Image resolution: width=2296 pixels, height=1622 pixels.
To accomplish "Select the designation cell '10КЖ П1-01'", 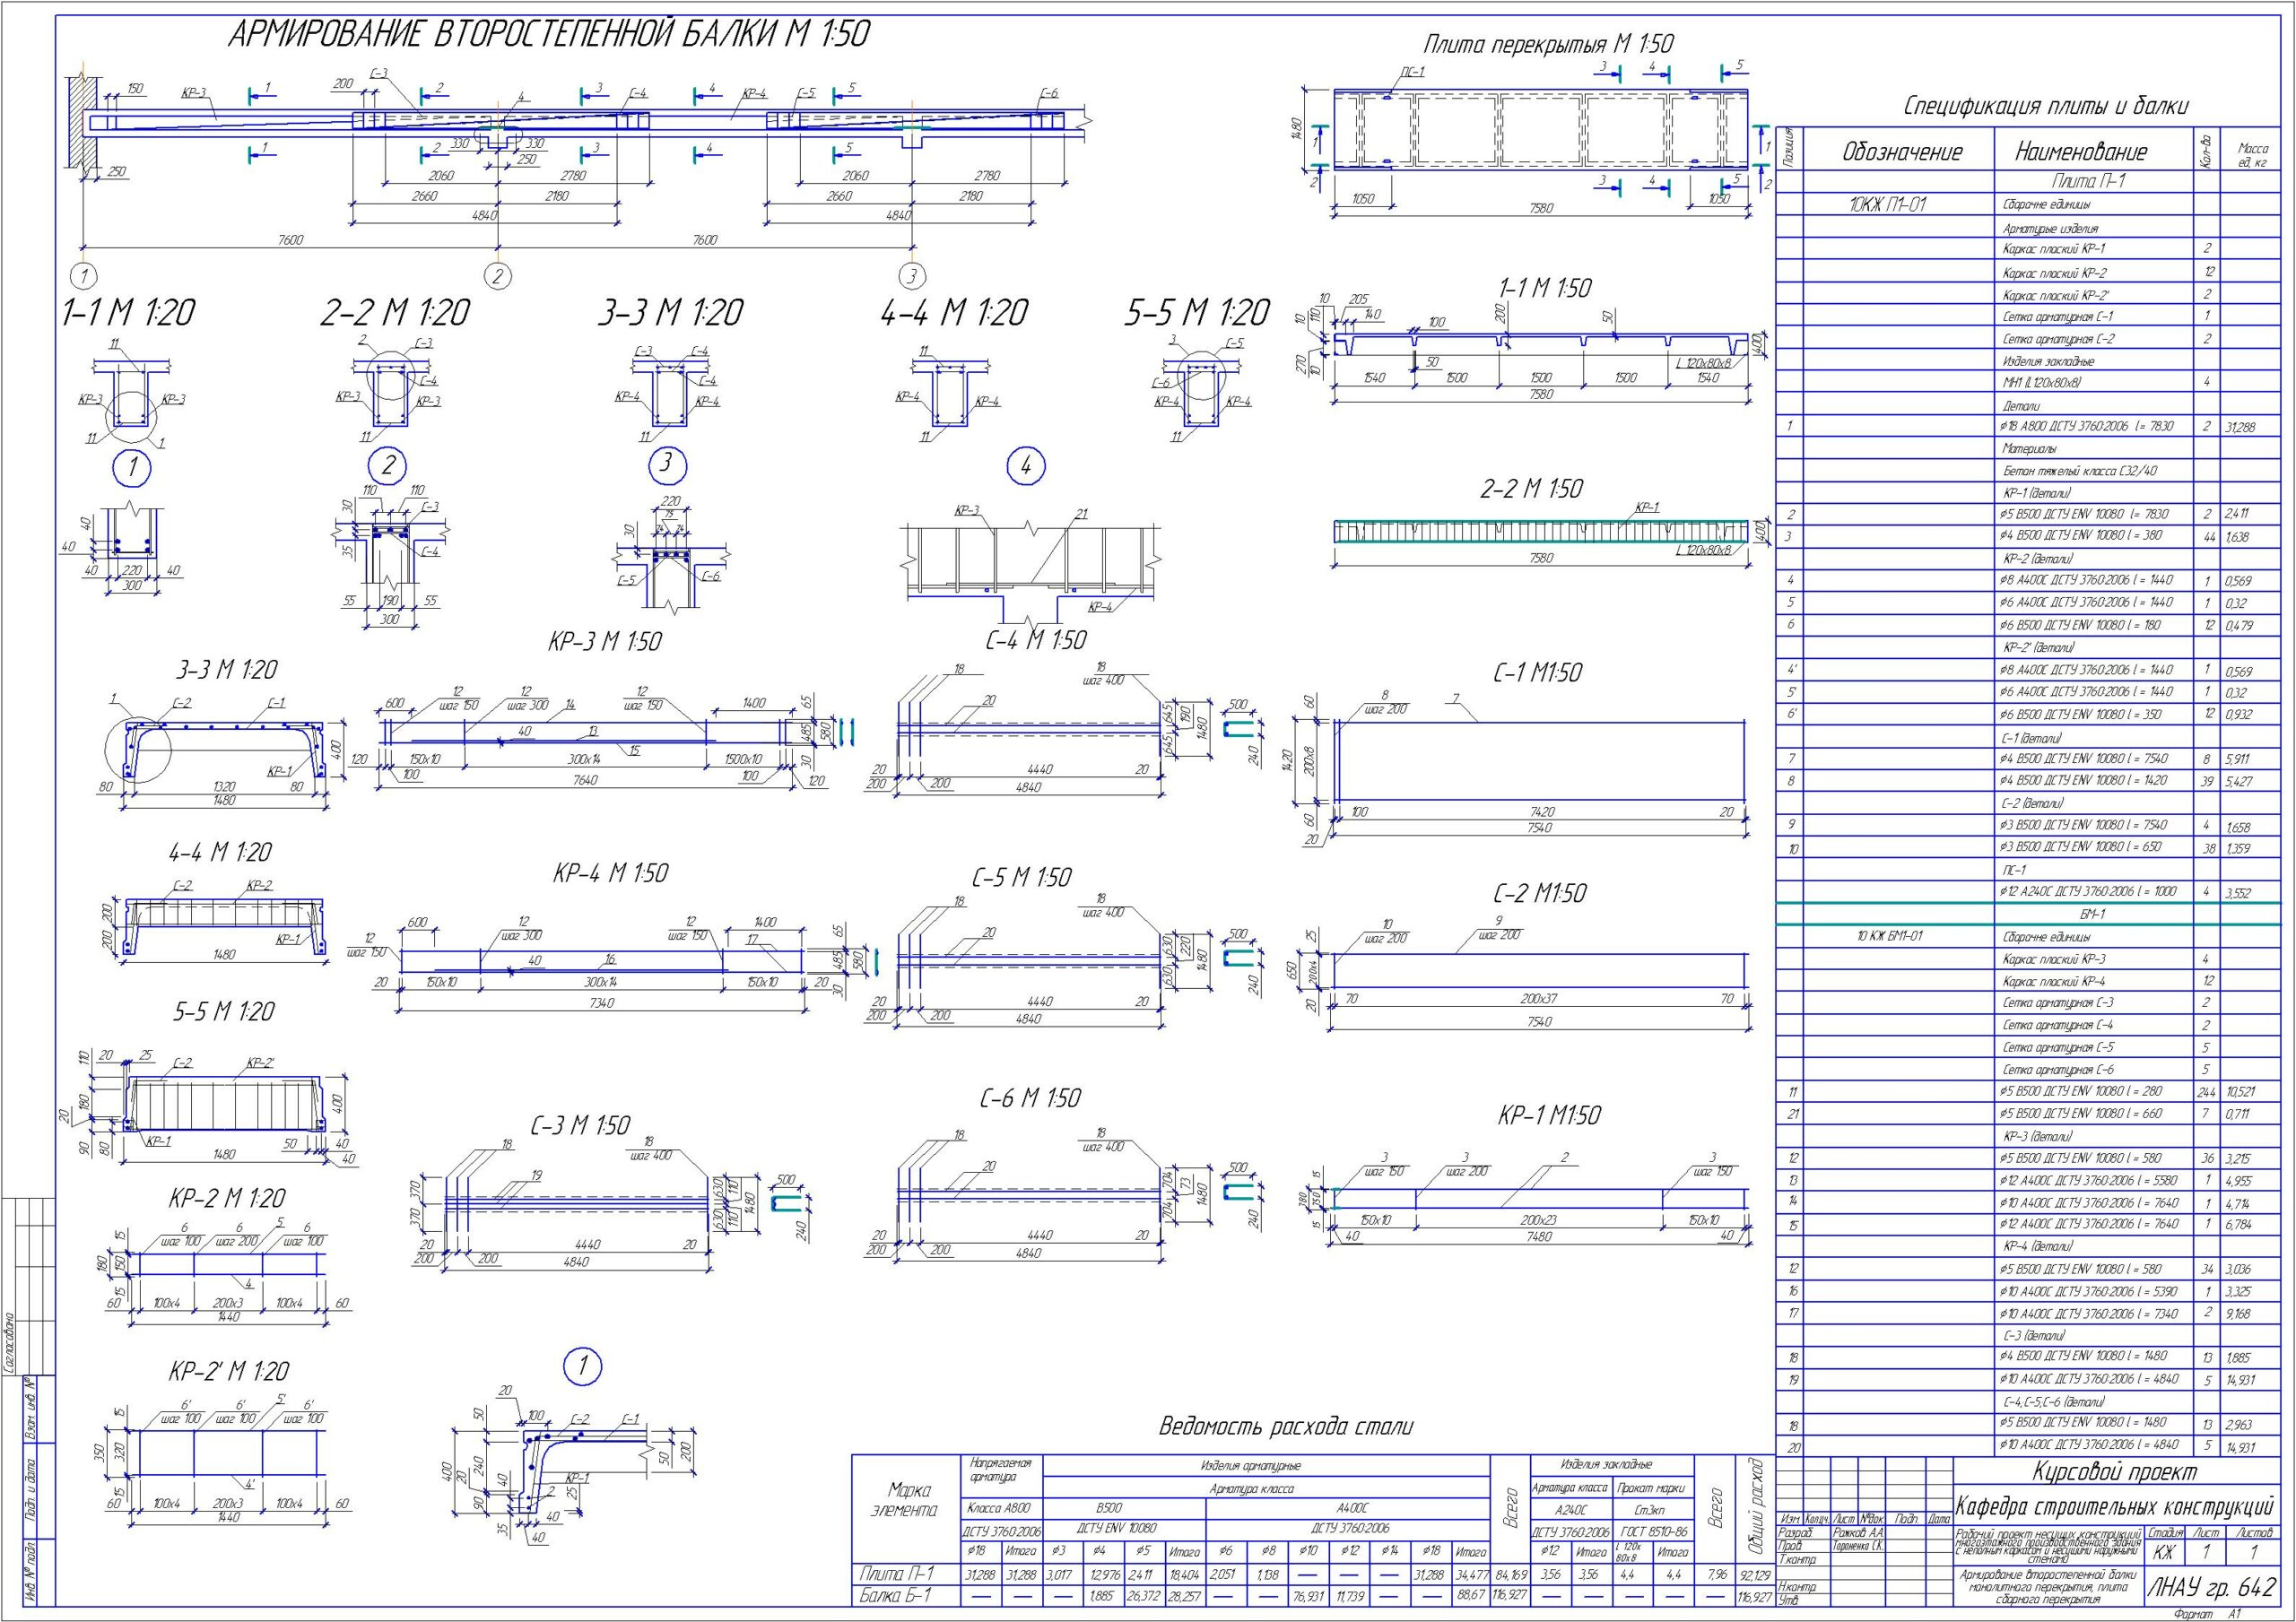I will pos(1888,204).
